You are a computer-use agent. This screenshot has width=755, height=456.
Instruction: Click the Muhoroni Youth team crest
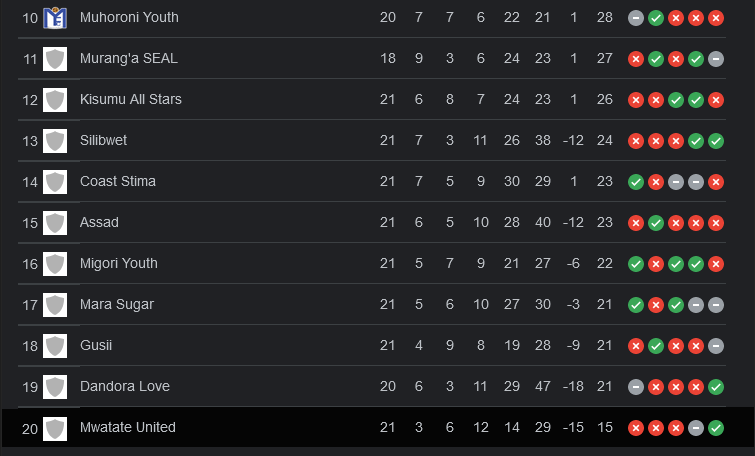[55, 18]
